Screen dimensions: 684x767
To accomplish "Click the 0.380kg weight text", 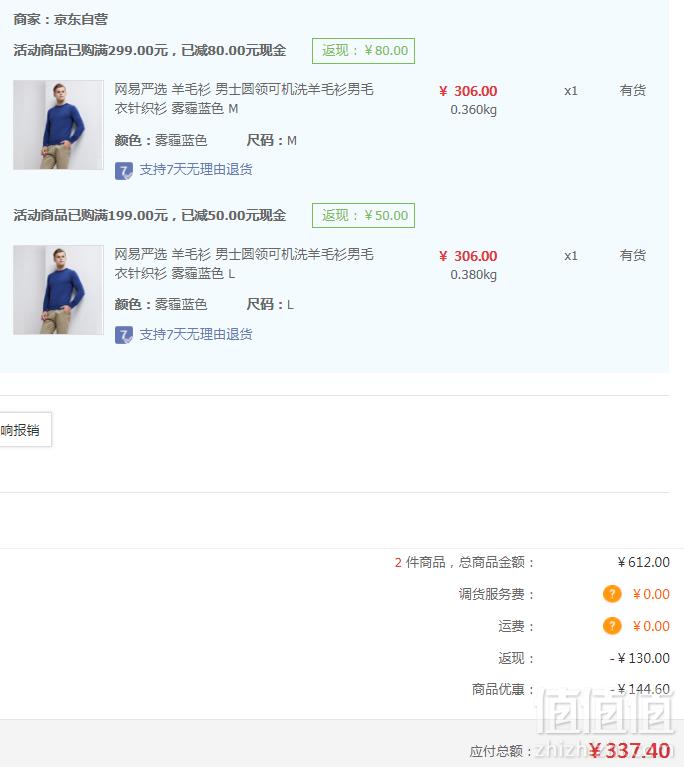I will click(473, 274).
